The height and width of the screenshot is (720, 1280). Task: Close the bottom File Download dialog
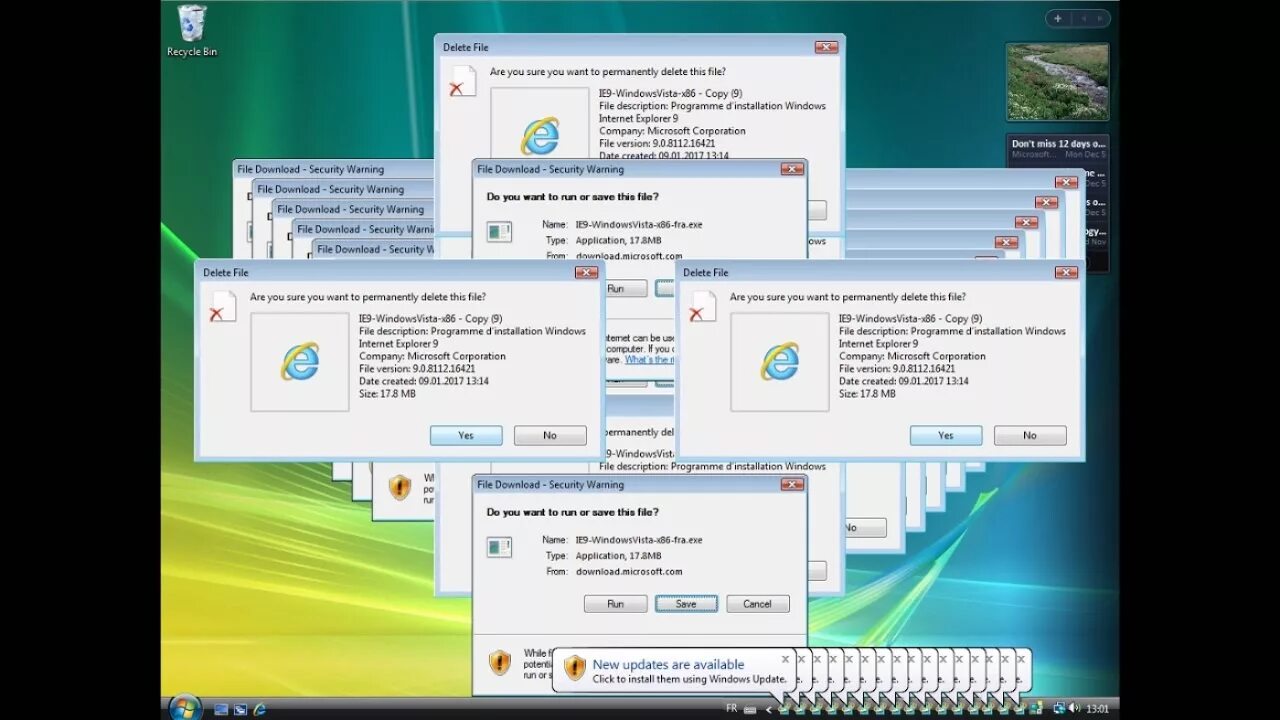pyautogui.click(x=792, y=485)
